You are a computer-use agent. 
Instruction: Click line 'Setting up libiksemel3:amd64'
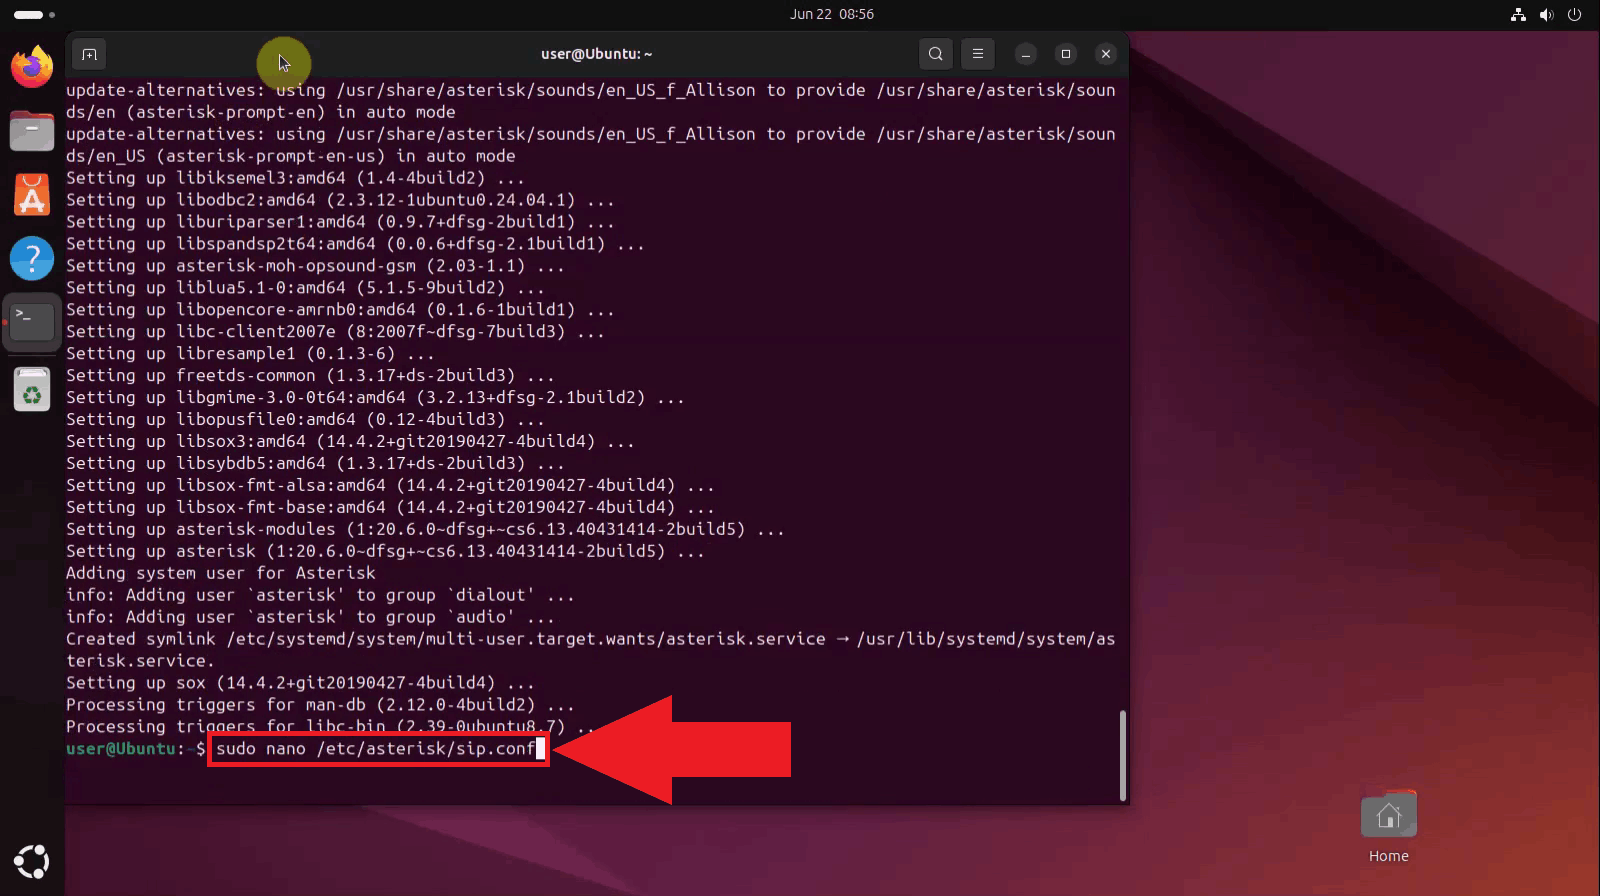point(295,178)
